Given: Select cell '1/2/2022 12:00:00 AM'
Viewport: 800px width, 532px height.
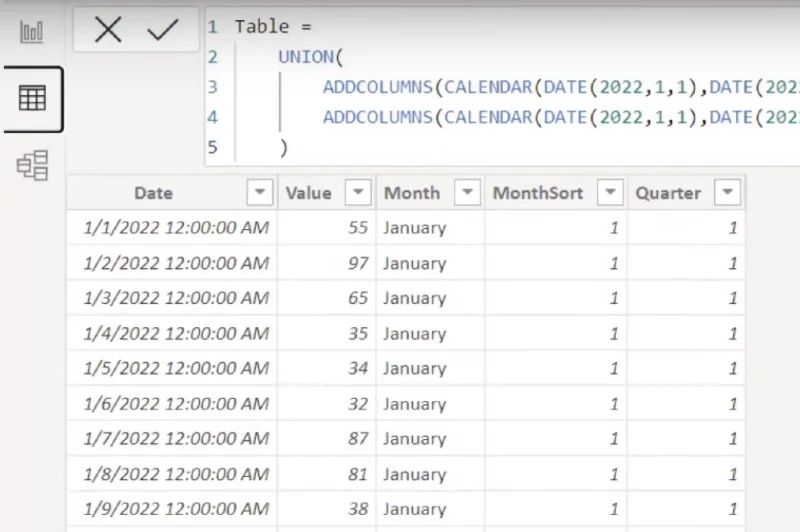Looking at the screenshot, I should click(172, 263).
